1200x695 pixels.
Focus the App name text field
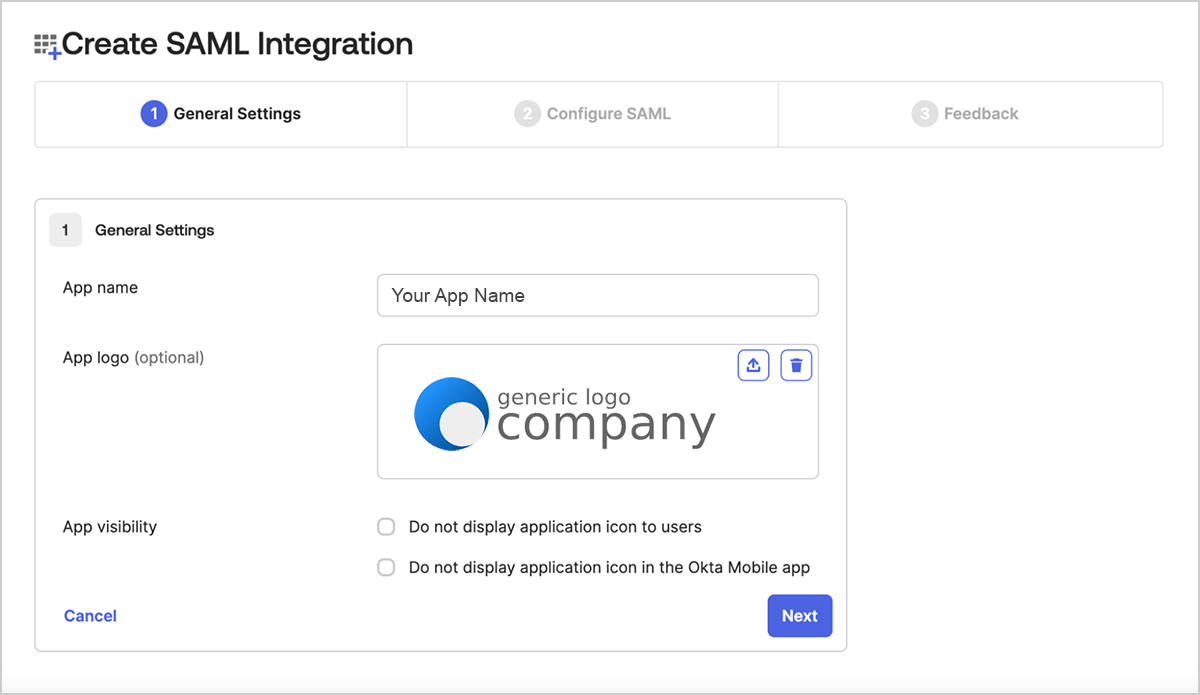click(x=597, y=296)
